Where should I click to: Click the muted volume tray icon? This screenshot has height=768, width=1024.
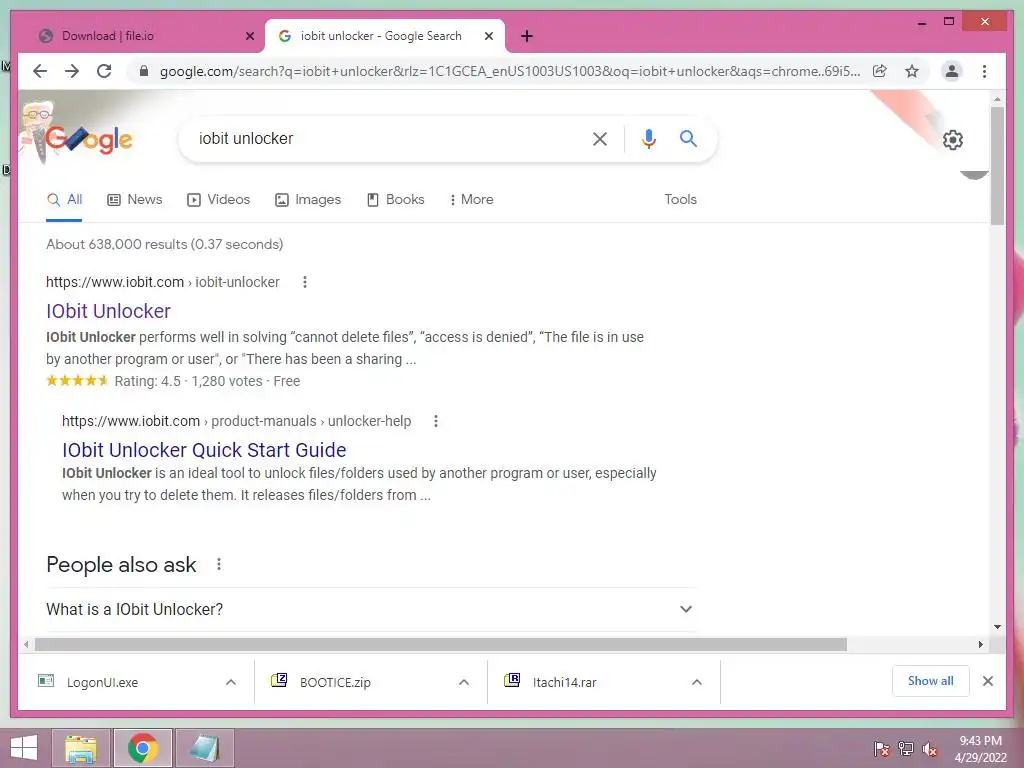[x=930, y=748]
